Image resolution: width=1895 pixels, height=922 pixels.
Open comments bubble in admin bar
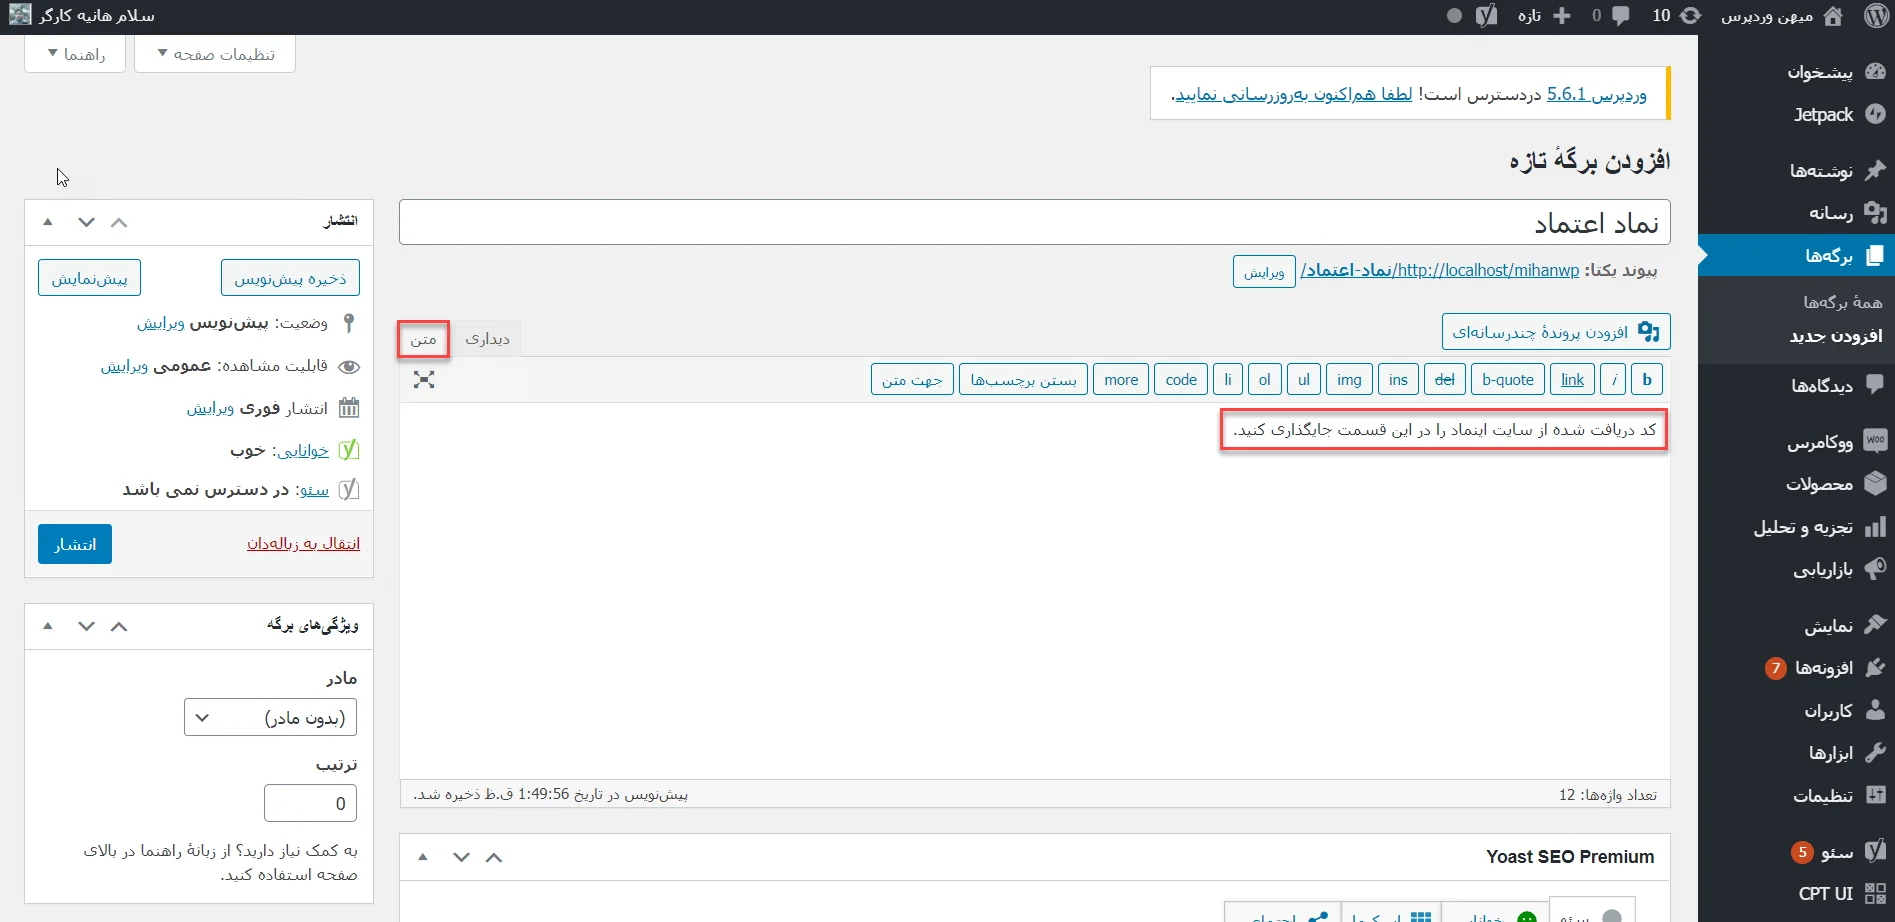click(1610, 16)
